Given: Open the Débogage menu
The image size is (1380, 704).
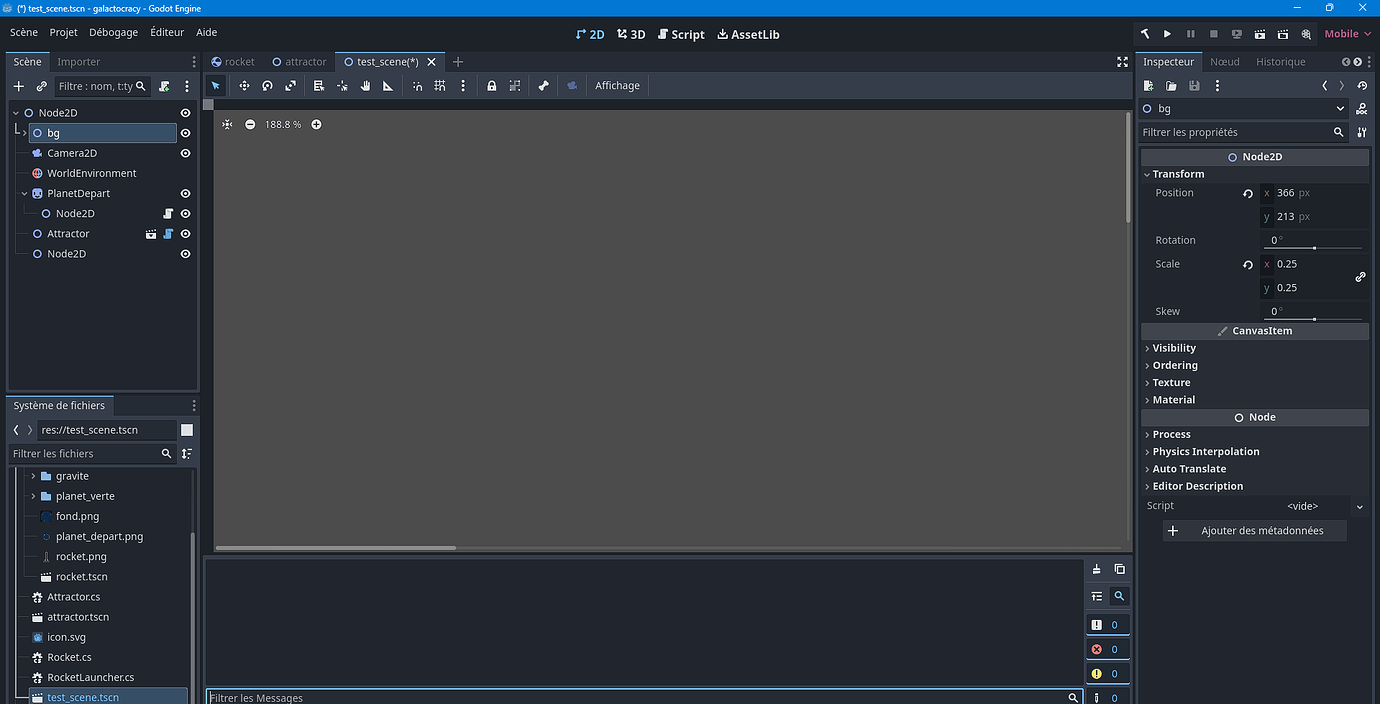Looking at the screenshot, I should (x=114, y=32).
